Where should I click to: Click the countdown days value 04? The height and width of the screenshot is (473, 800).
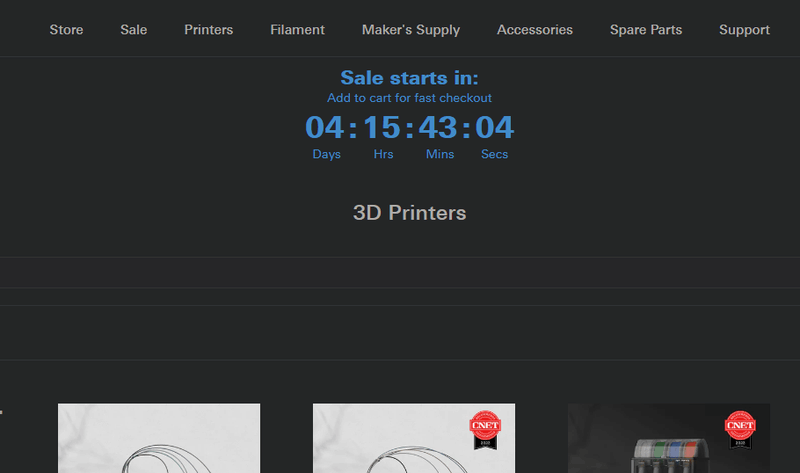[324, 127]
